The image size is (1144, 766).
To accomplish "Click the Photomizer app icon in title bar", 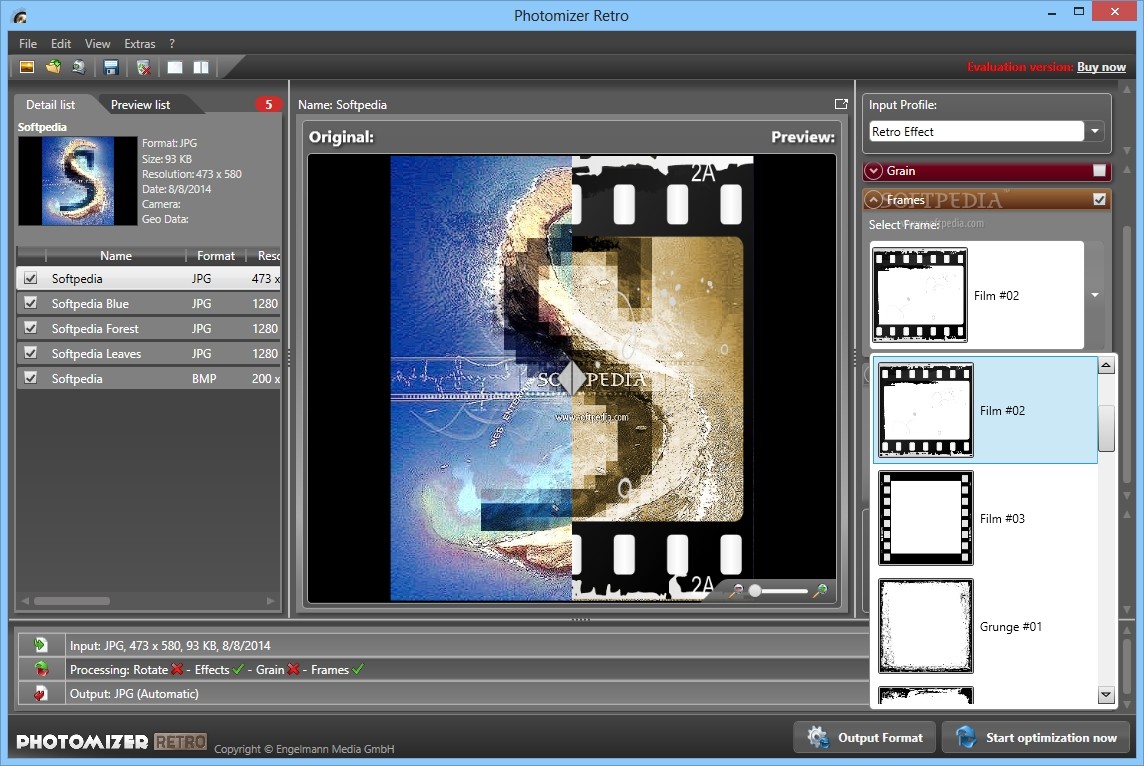I will click(x=20, y=15).
